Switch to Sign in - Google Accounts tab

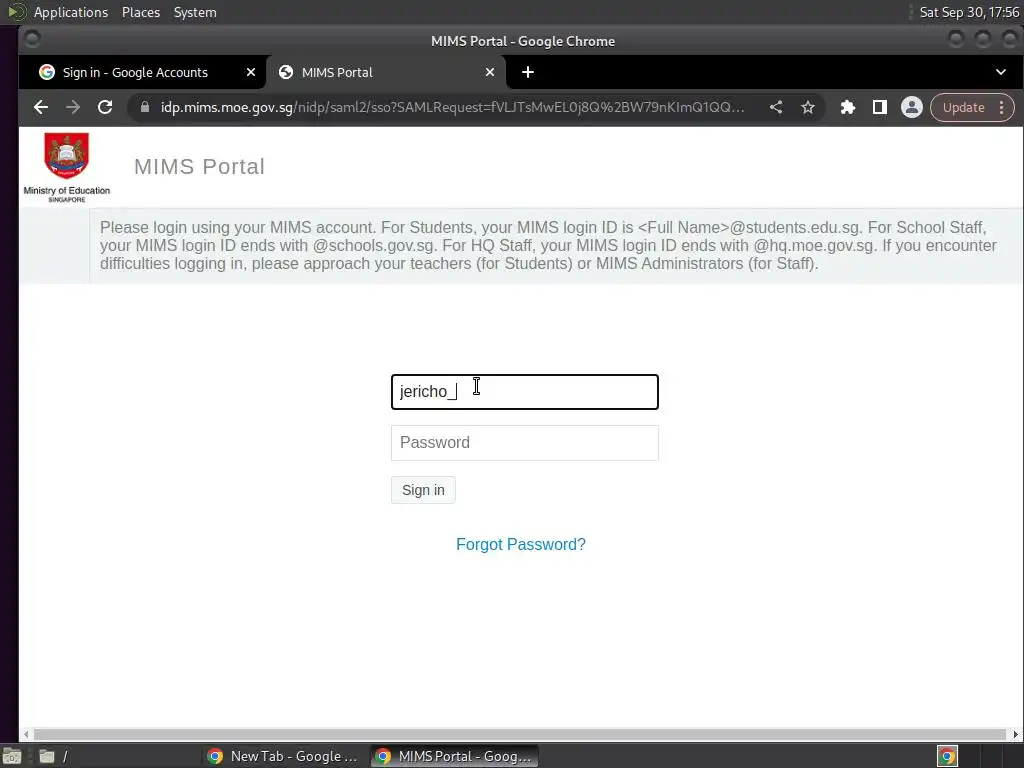135,72
